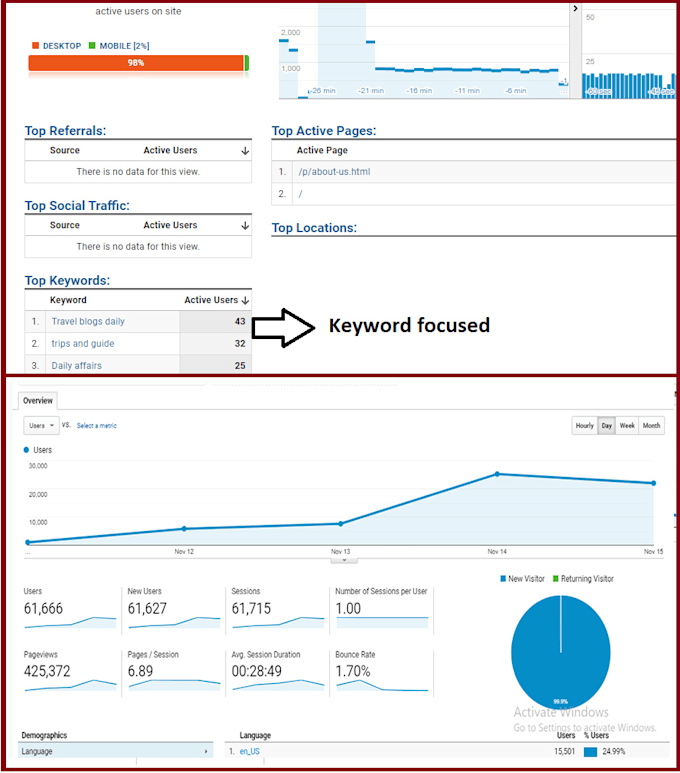Image resolution: width=680 pixels, height=773 pixels.
Task: Open the Users metric dropdown
Action: point(41,425)
